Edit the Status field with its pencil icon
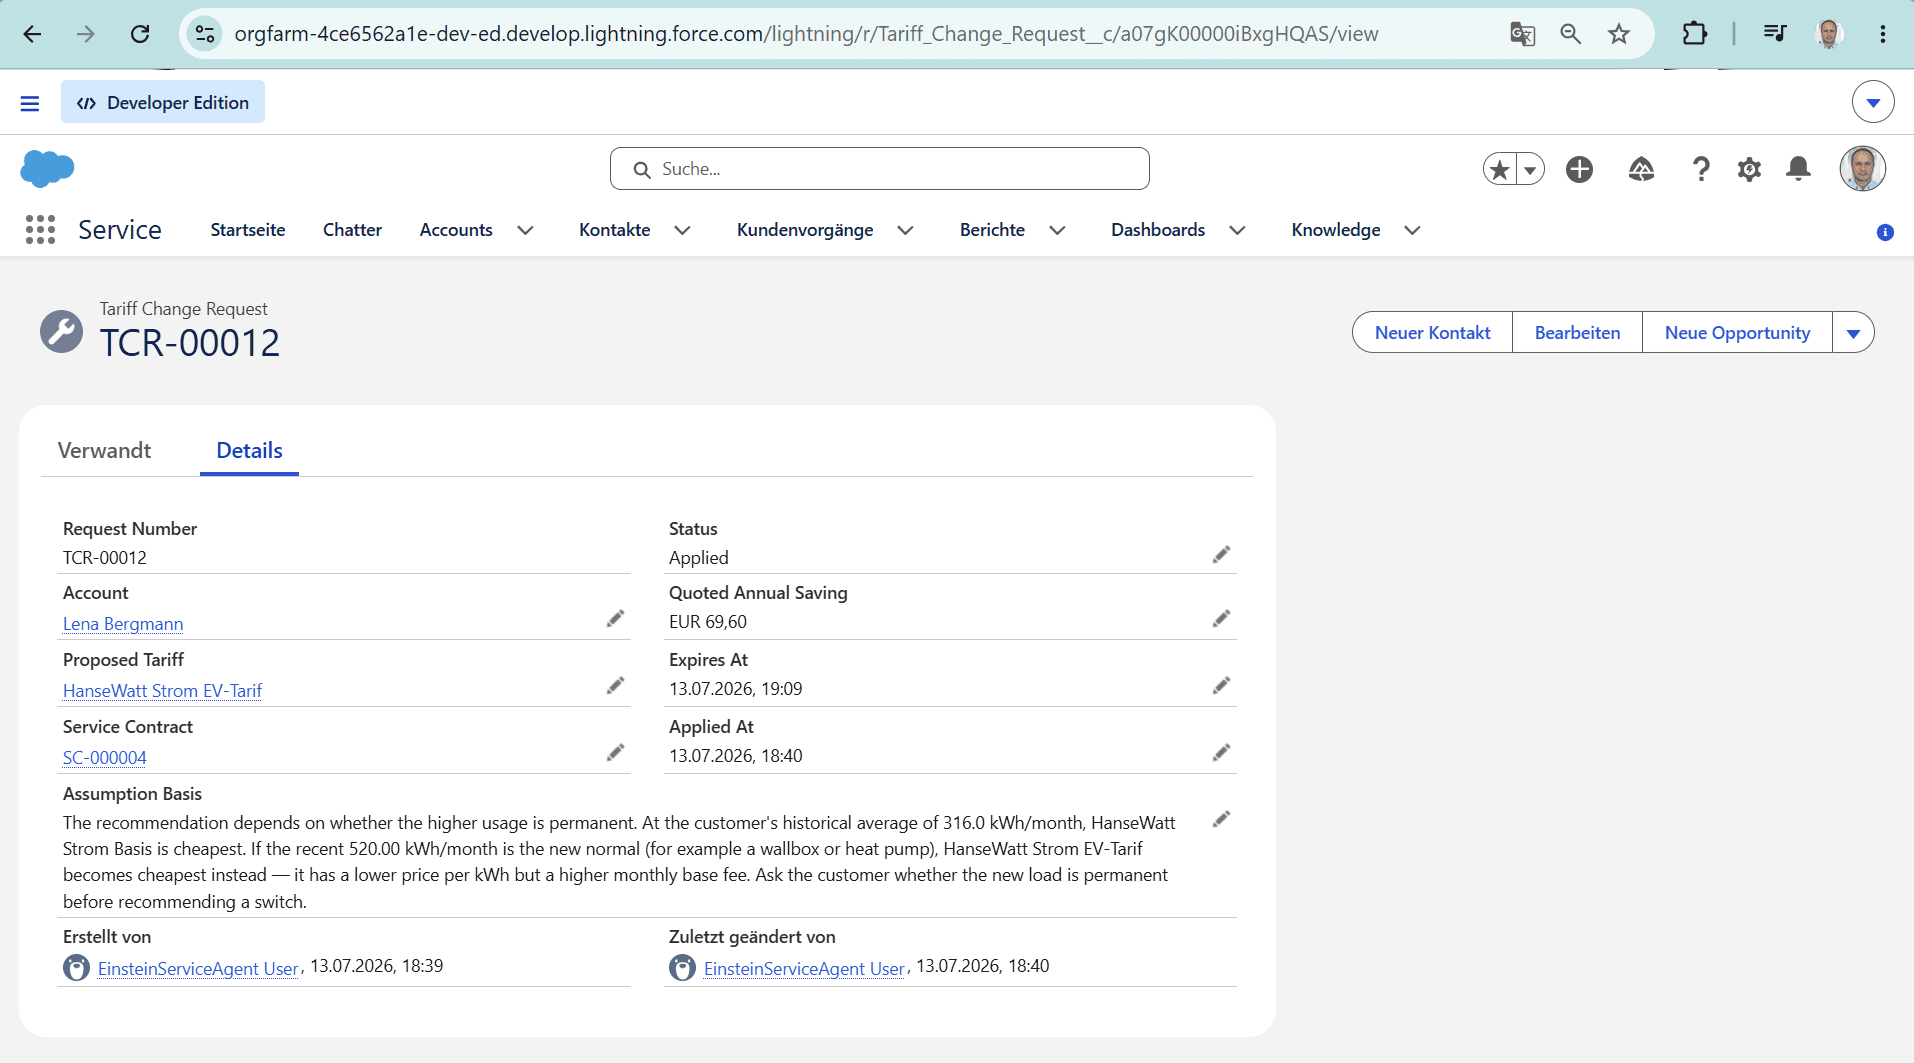Screen dimensions: 1914x1063 [x=1221, y=554]
